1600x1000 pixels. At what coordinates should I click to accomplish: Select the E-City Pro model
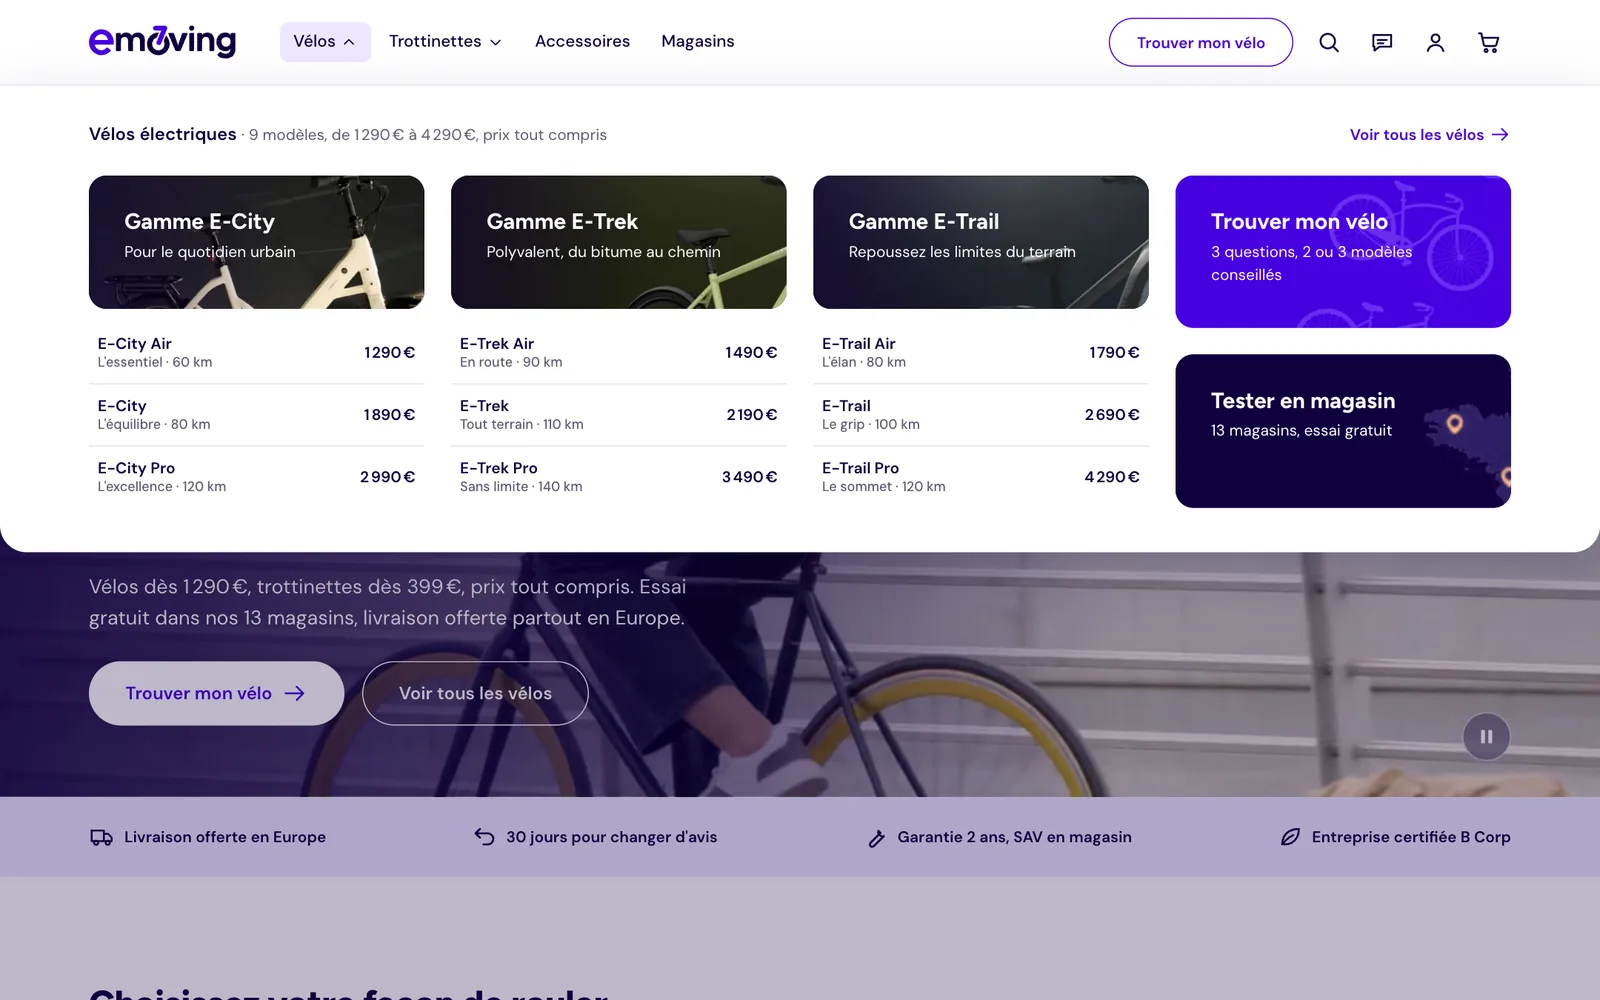[256, 477]
